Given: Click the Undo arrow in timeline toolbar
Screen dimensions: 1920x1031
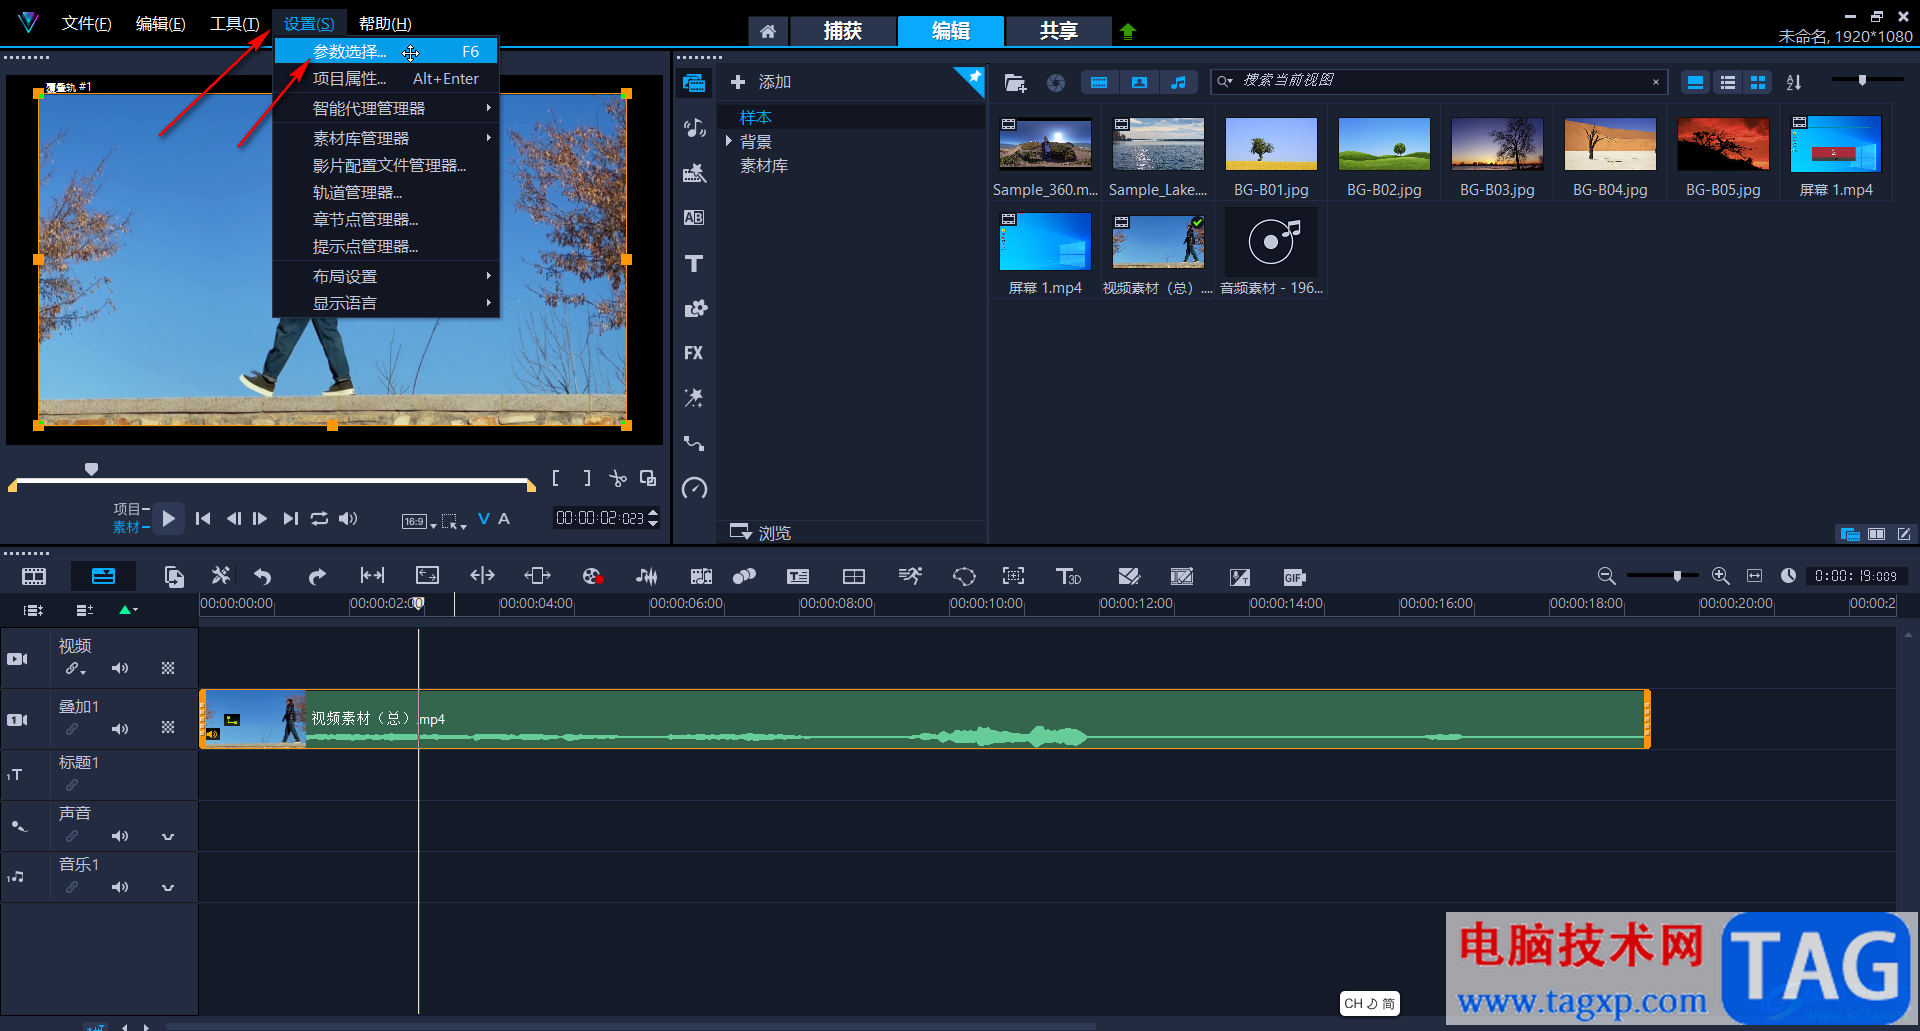Looking at the screenshot, I should click(x=262, y=576).
